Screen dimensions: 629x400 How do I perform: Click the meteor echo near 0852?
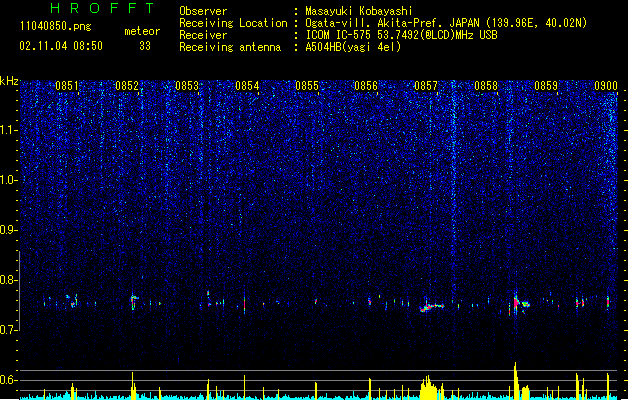pos(134,302)
